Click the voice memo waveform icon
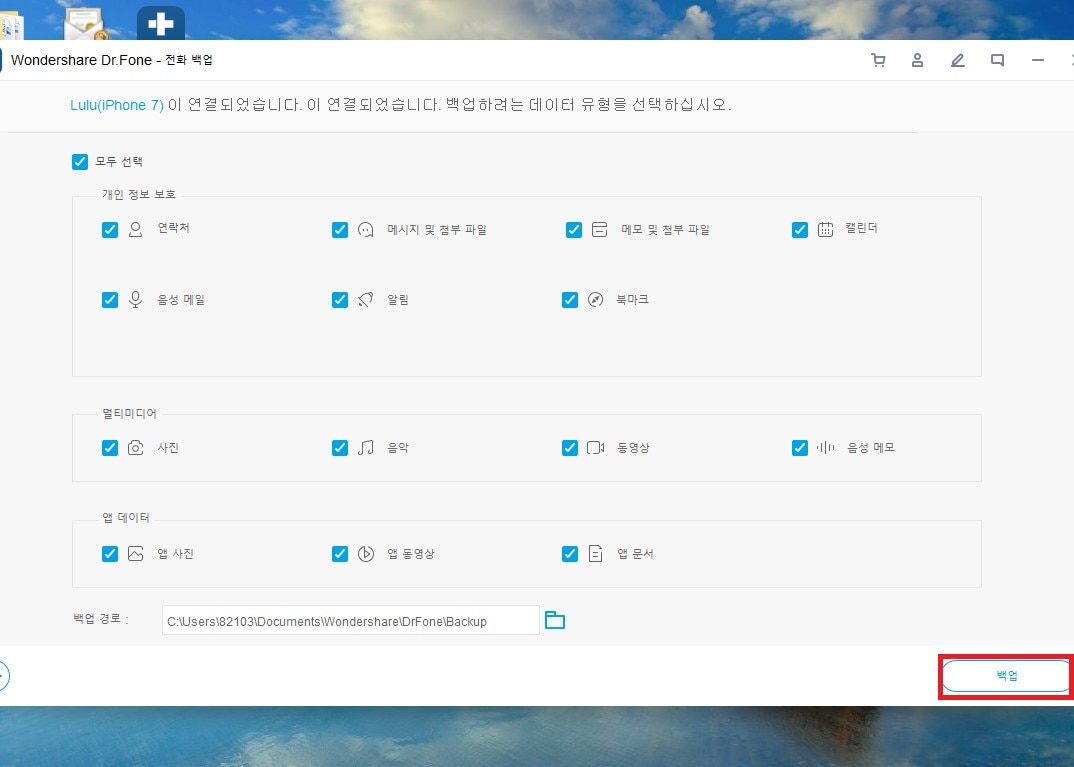This screenshot has height=767, width=1074. click(825, 447)
